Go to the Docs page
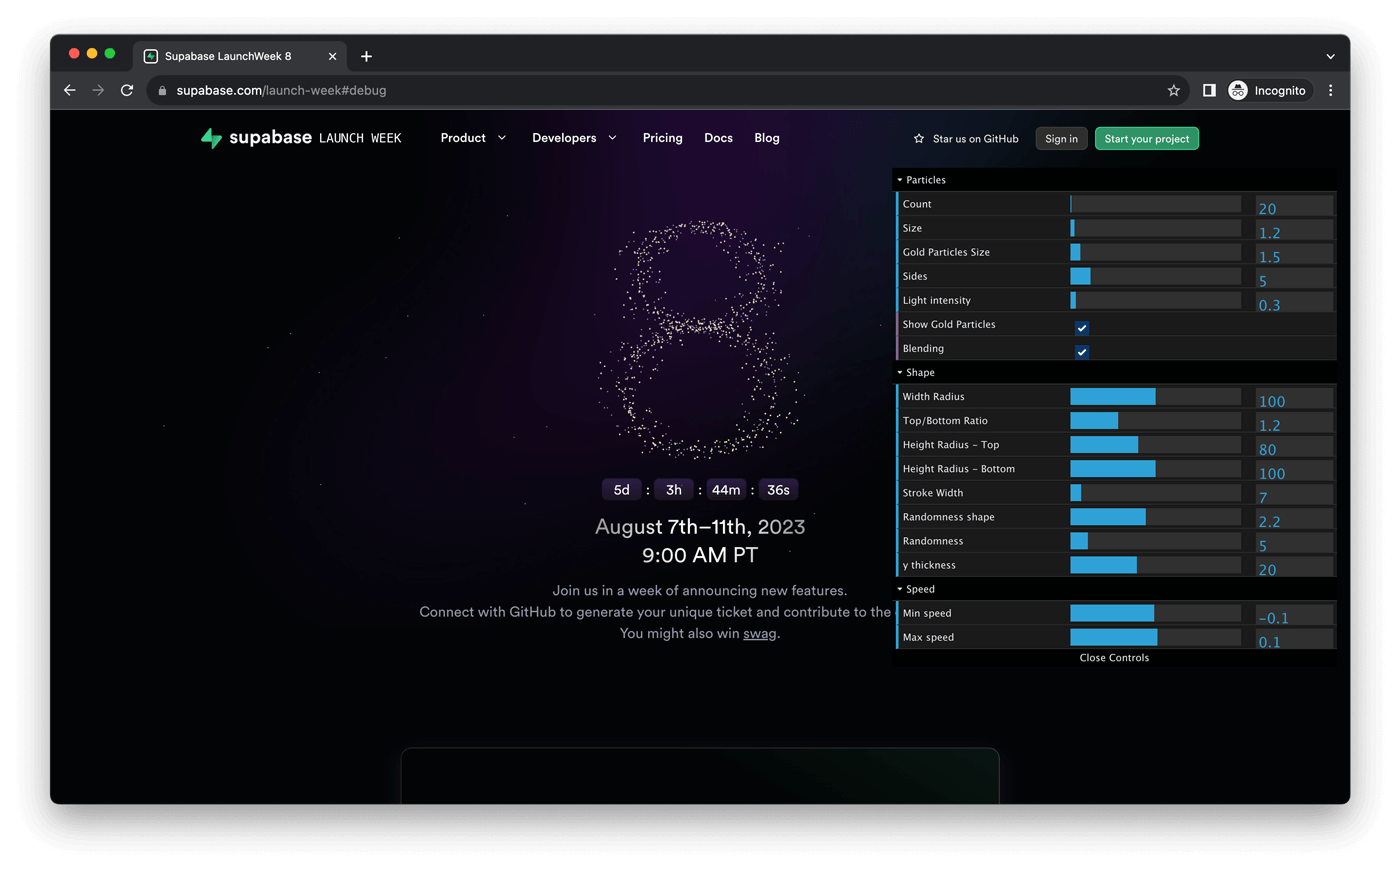 718,138
